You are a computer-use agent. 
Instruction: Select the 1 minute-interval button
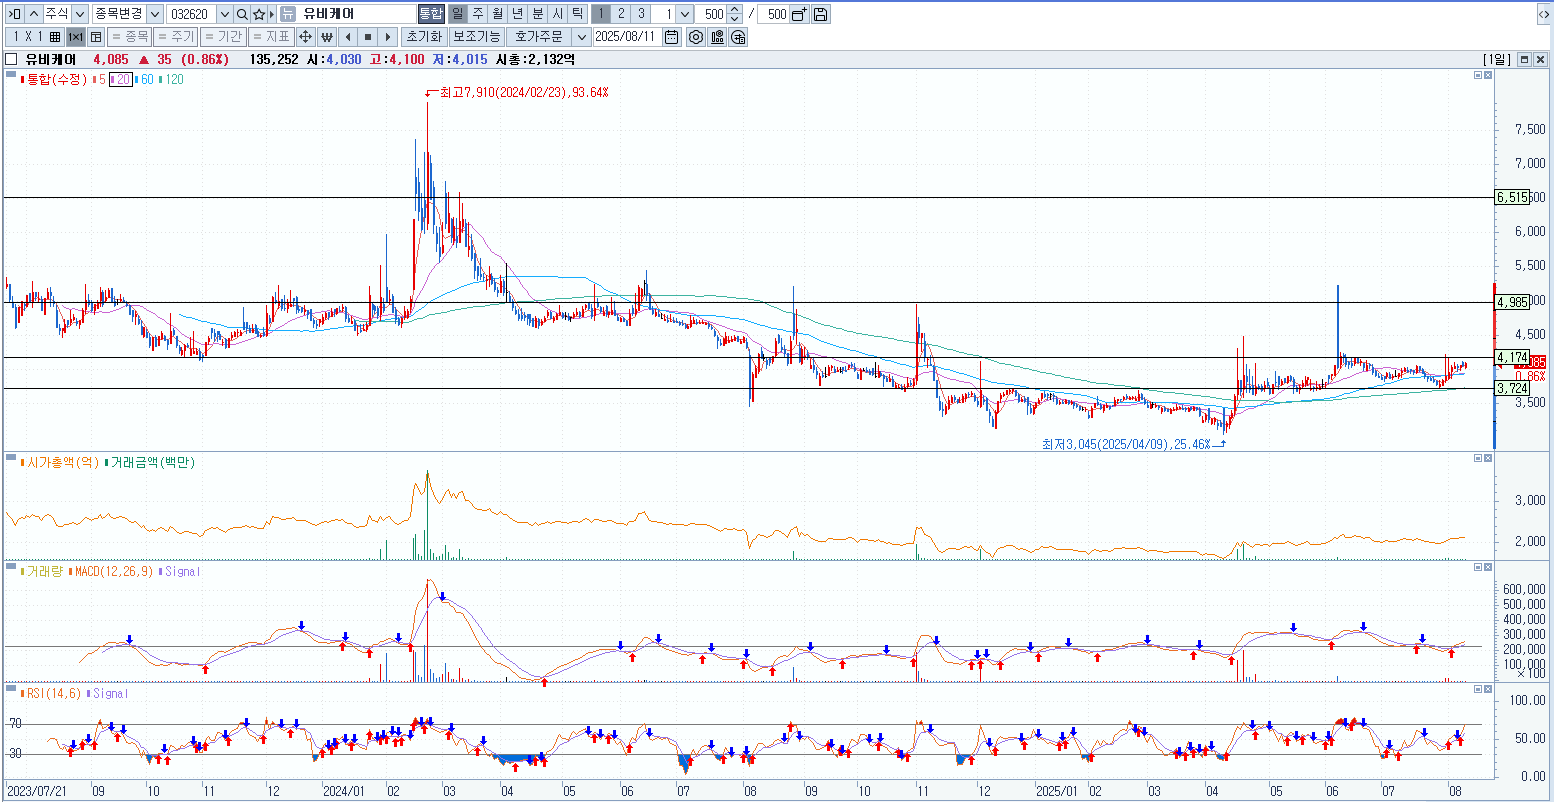coord(601,14)
